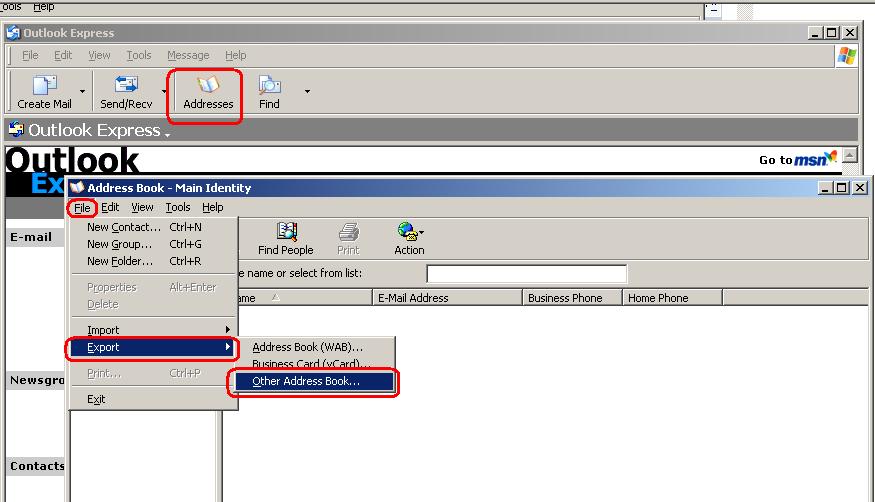875x502 pixels.
Task: Click the Windows logo in Outlook Express
Action: click(847, 56)
